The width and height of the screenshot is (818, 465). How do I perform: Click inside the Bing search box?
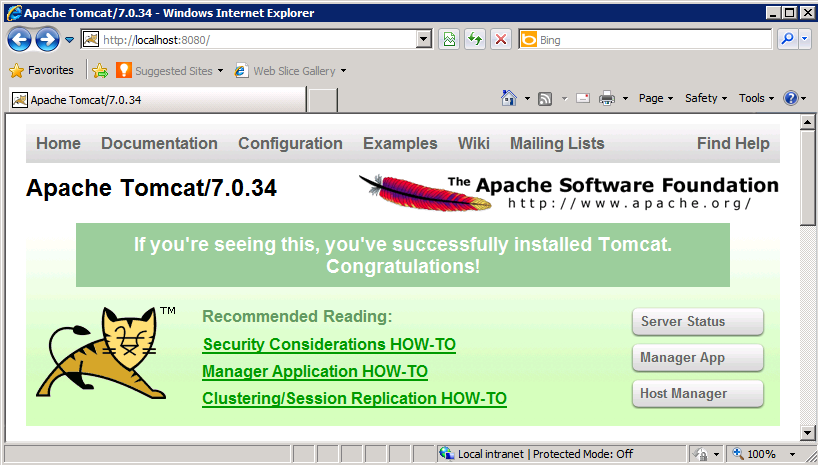coord(650,40)
